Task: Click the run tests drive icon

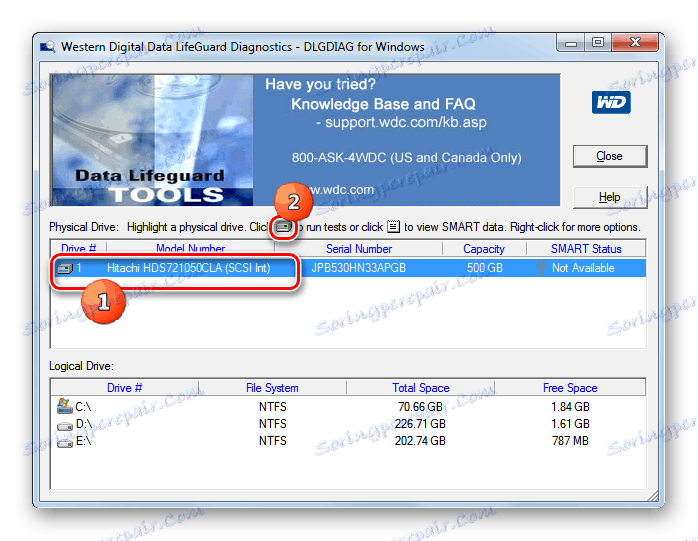Action: (x=283, y=228)
